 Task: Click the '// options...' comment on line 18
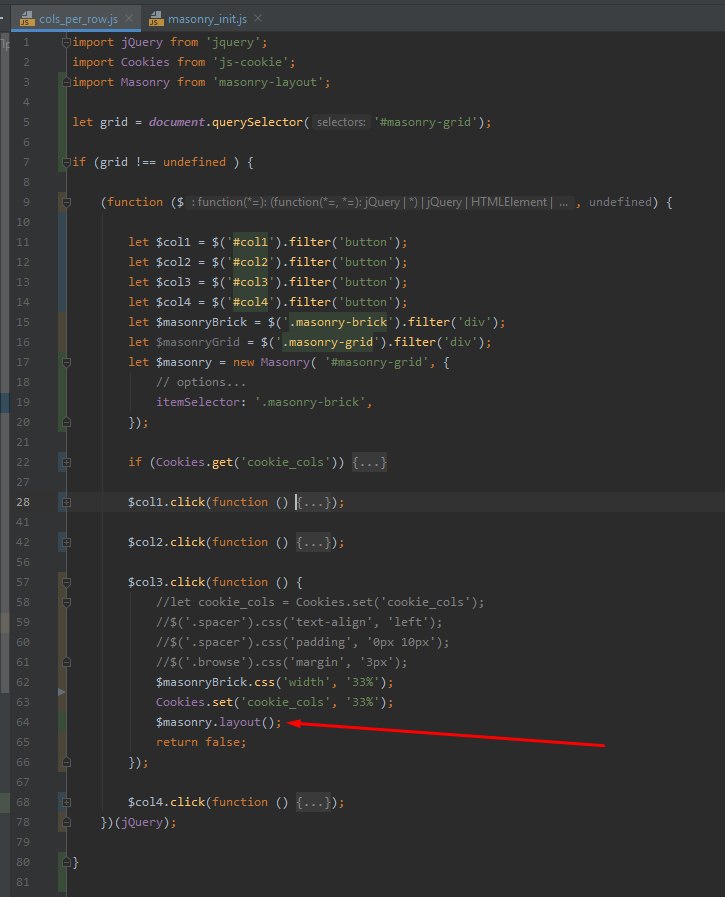point(201,382)
